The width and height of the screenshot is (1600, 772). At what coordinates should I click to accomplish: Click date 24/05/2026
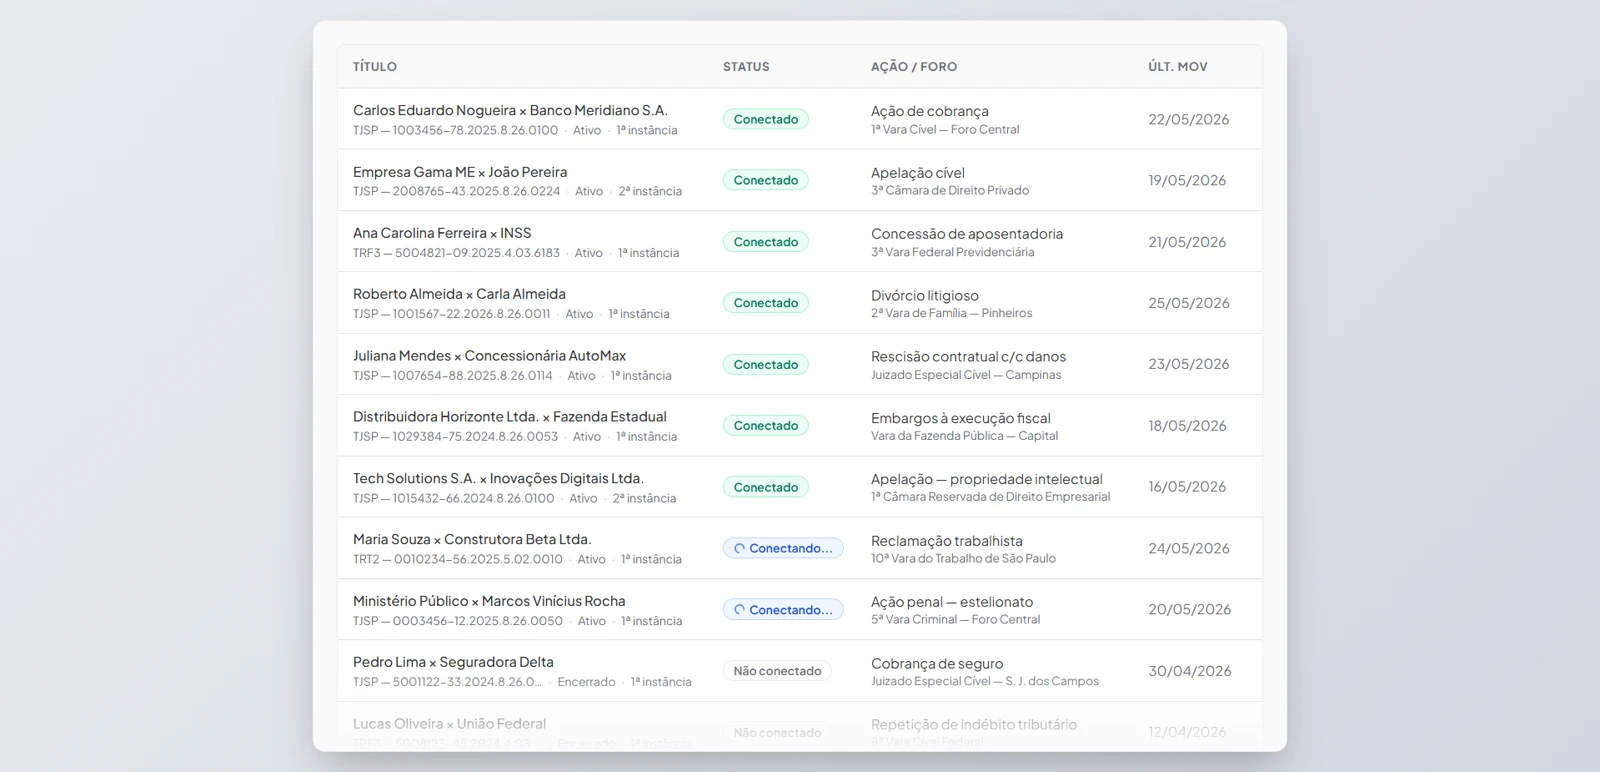(x=1189, y=548)
